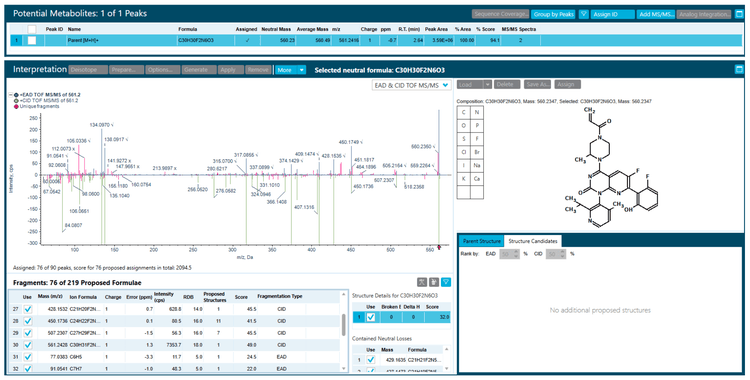Click the Remove button
Screen dimensions: 750x380
[258, 70]
